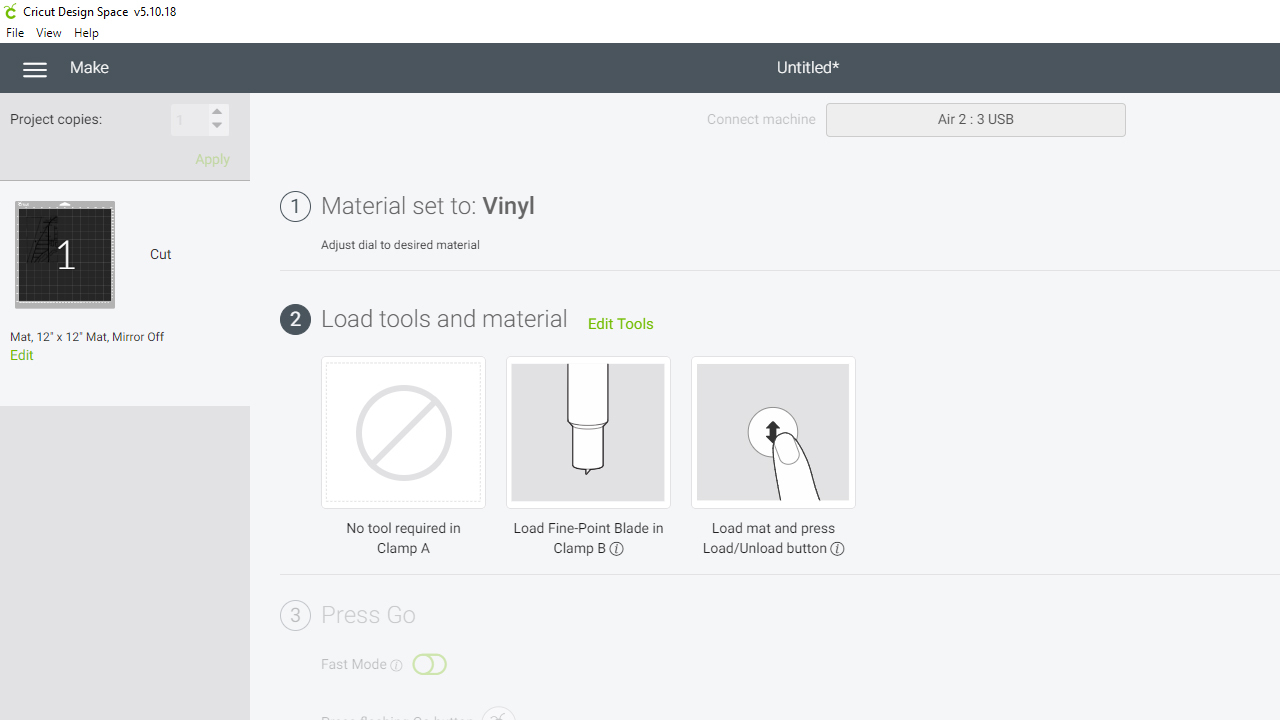The width and height of the screenshot is (1280, 720).
Task: Open info icon beside Clamp B
Action: click(617, 549)
